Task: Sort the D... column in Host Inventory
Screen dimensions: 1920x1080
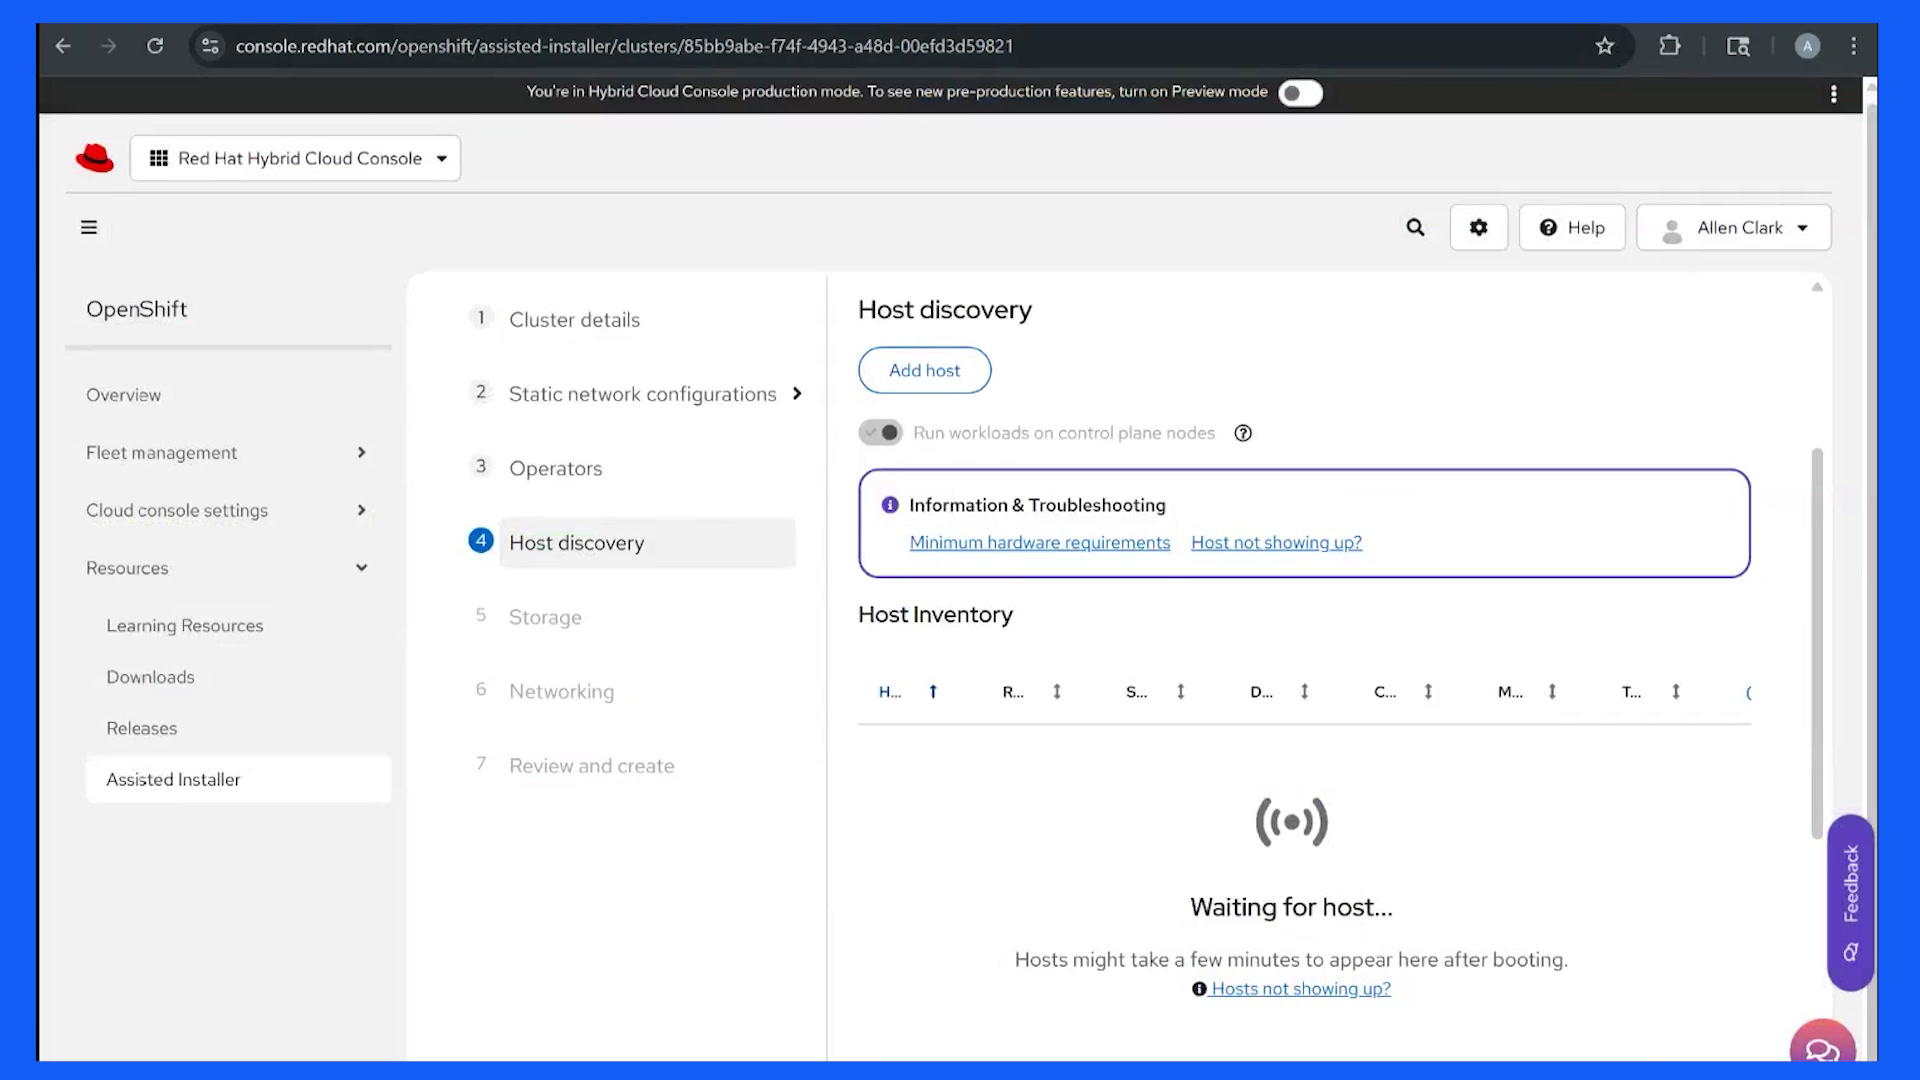Action: 1305,692
